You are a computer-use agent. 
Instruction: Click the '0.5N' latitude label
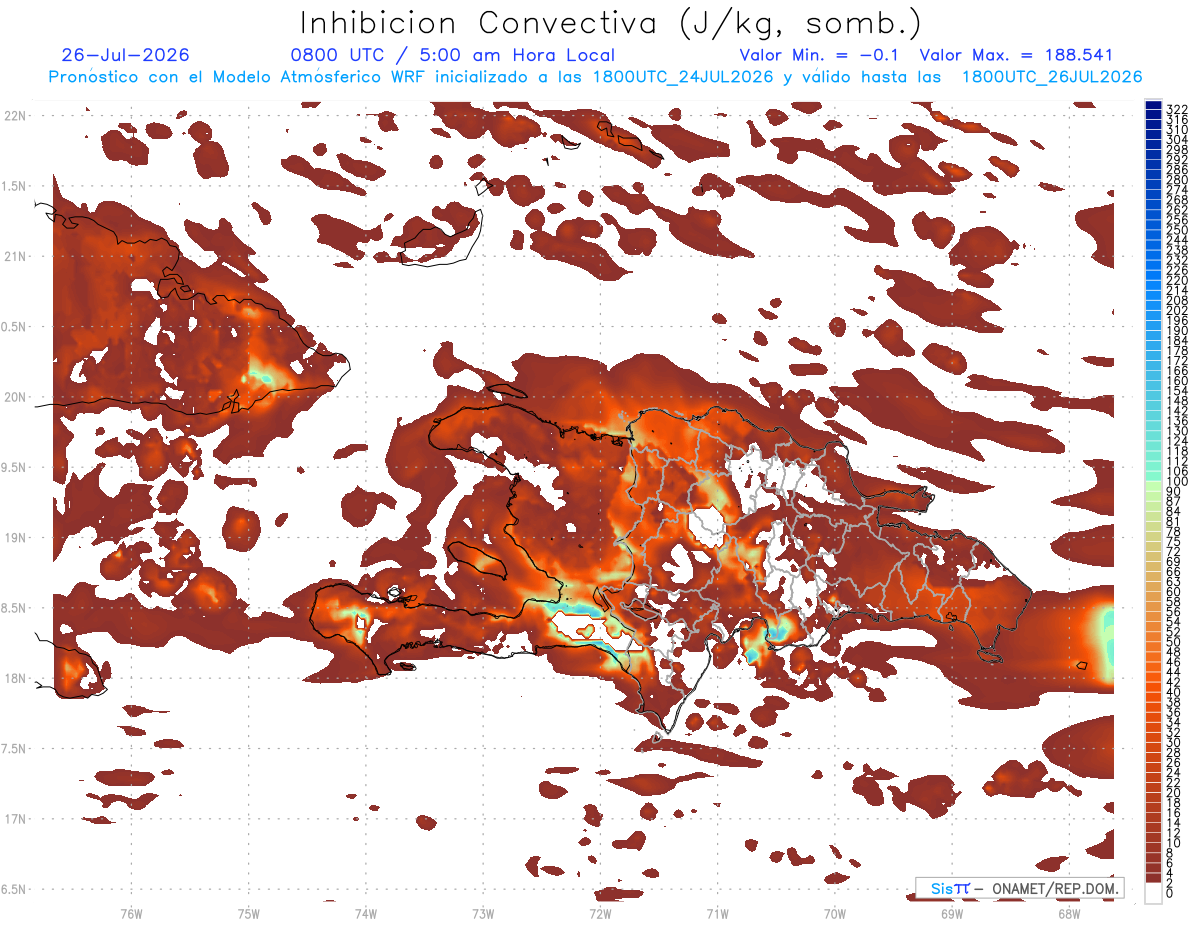coord(14,327)
